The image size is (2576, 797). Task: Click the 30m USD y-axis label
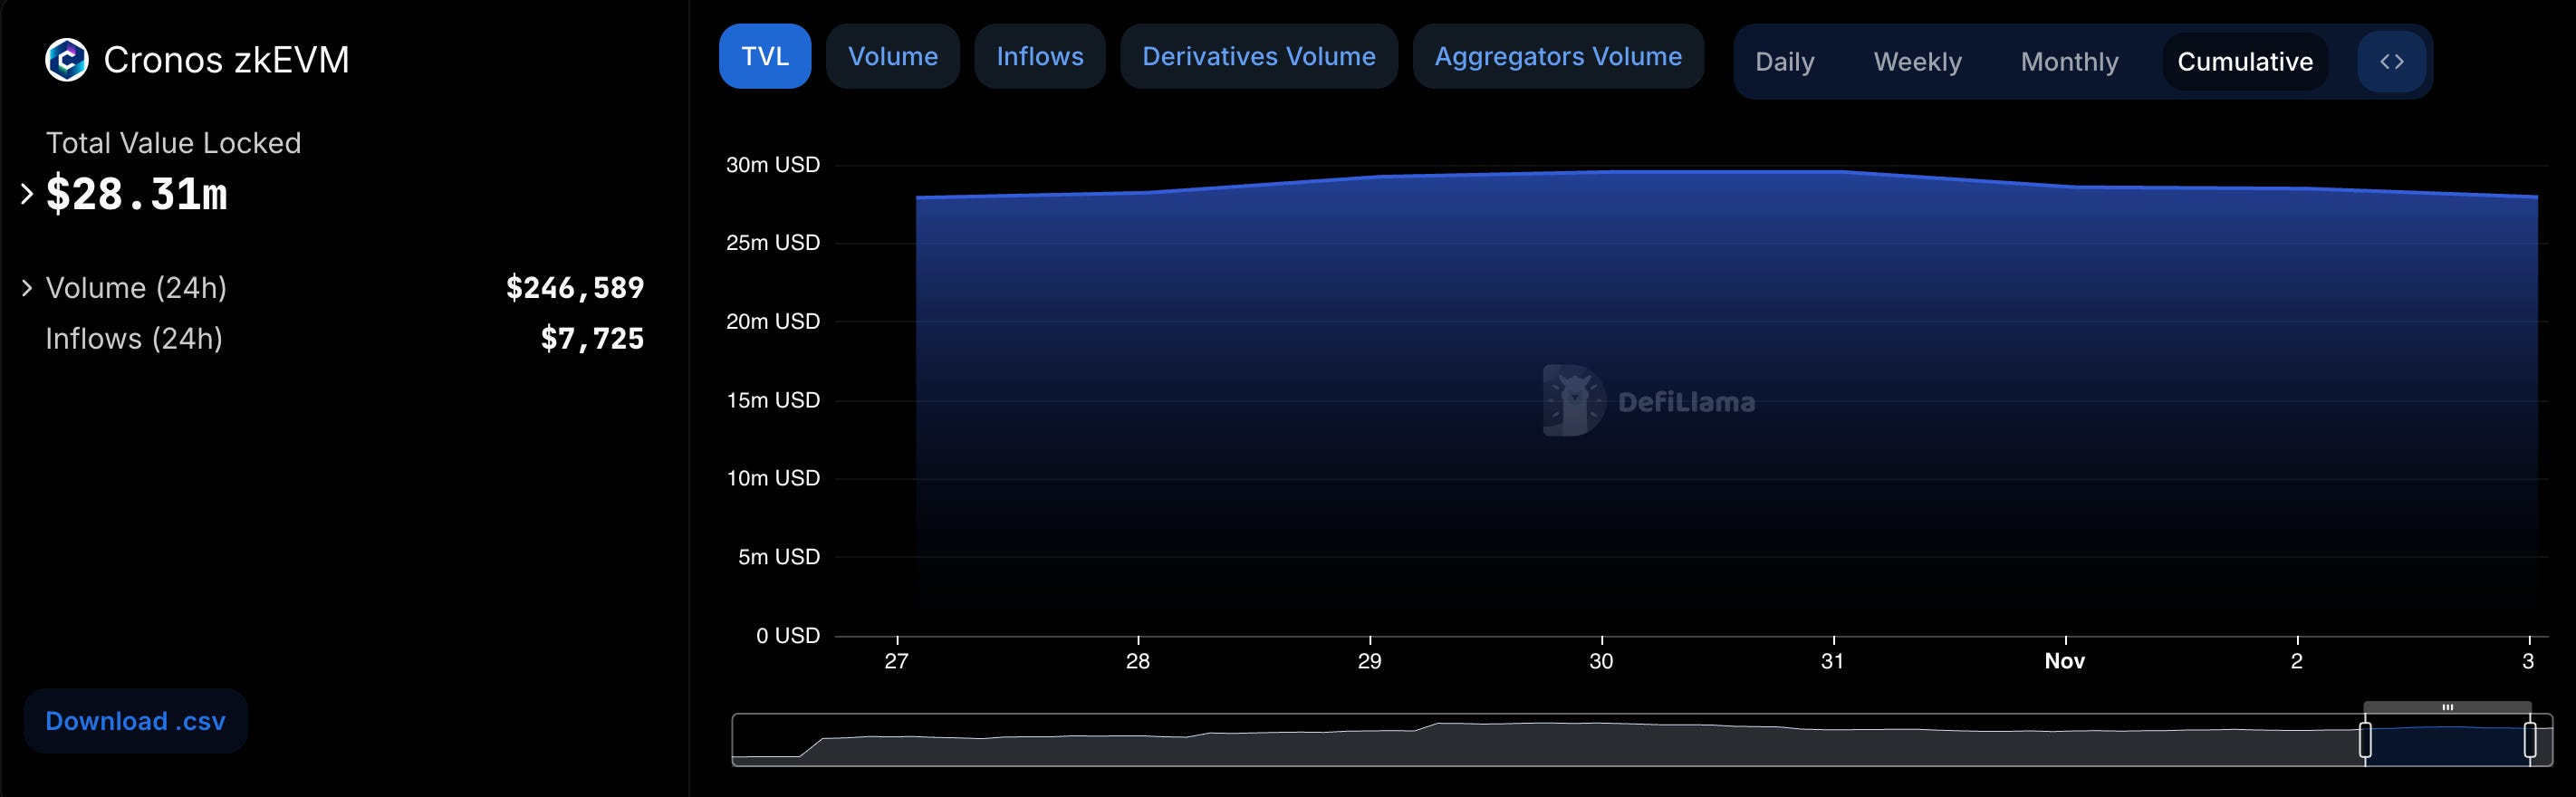[x=773, y=165]
